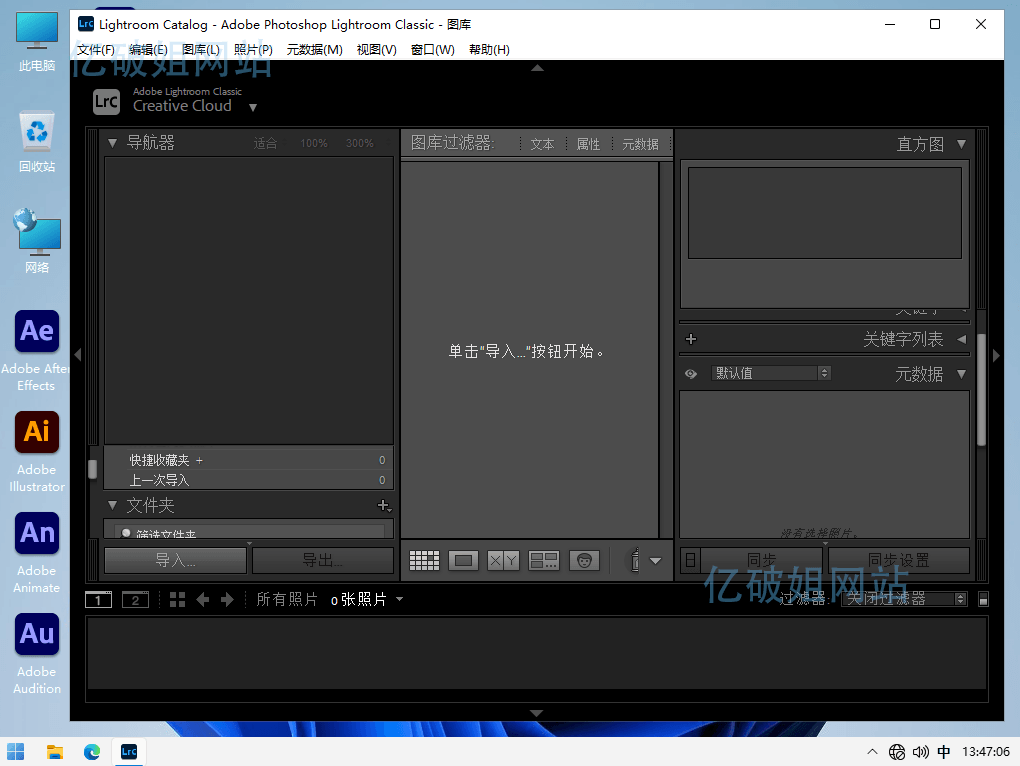Open Adobe Illustrator desktop icon
Screen dimensions: 1020x766
[x=36, y=451]
